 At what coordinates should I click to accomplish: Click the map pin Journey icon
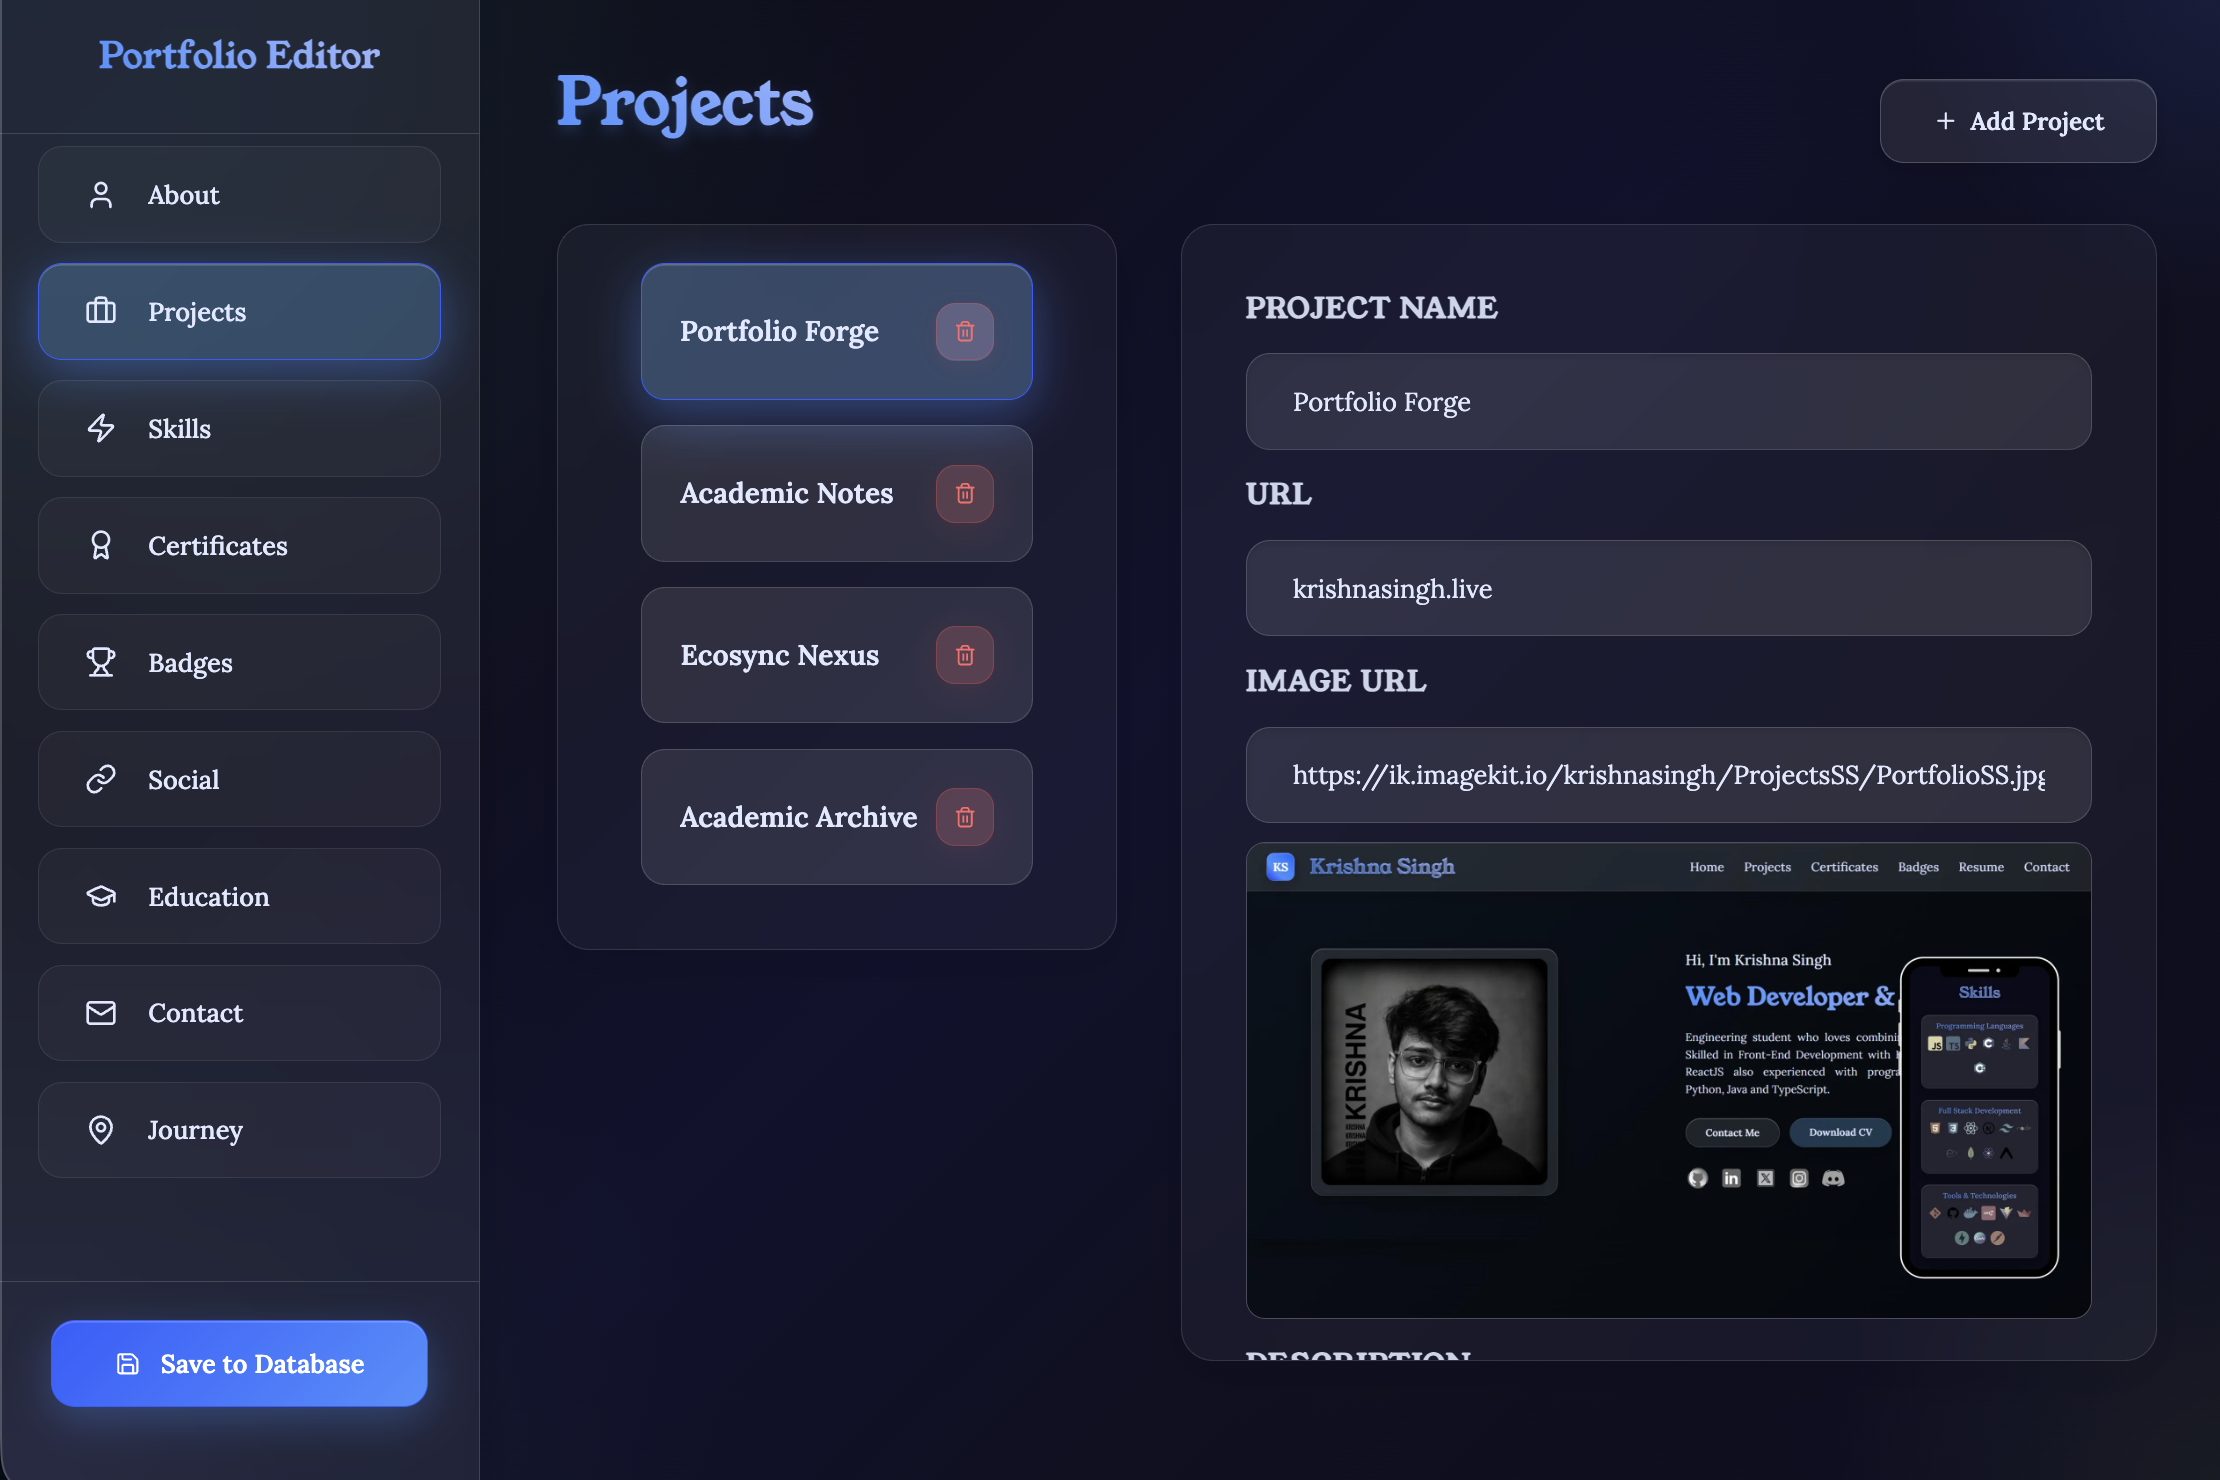point(101,1130)
